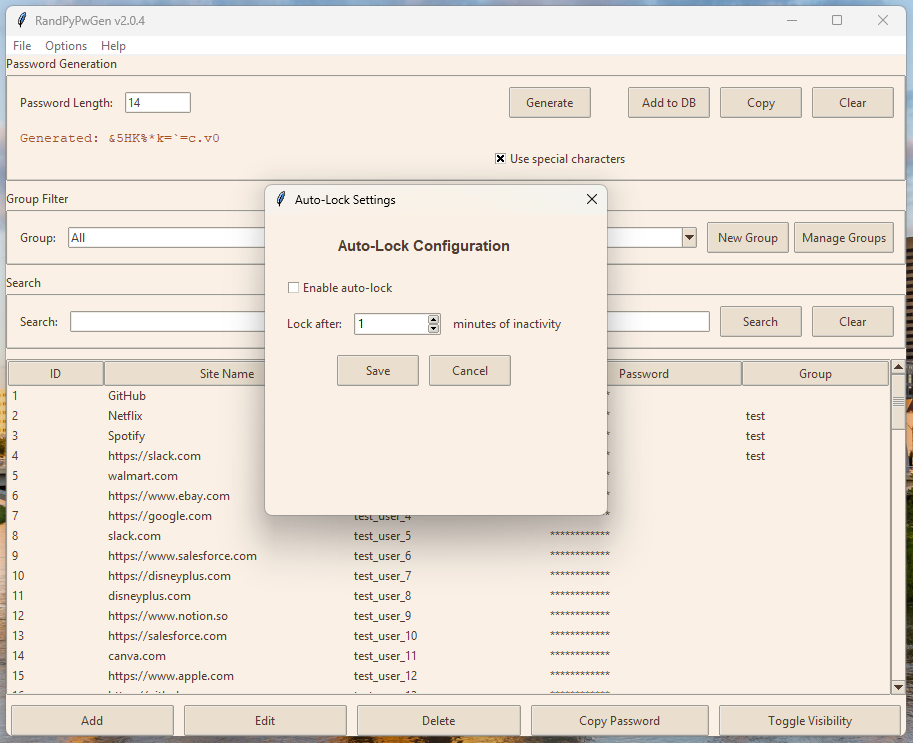Screen dimensions: 913x743
Task: Click username test_user_10
Action: click(x=385, y=636)
